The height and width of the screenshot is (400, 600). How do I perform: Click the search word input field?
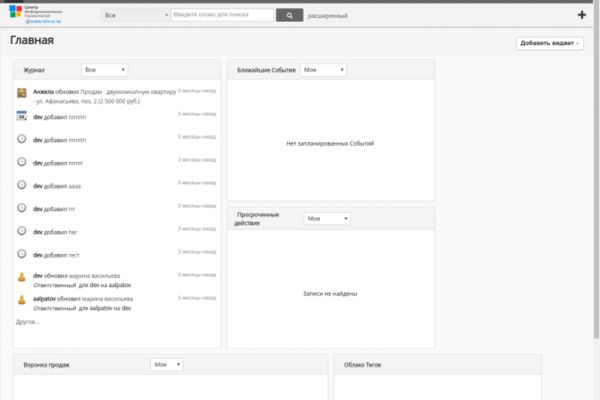pyautogui.click(x=222, y=15)
